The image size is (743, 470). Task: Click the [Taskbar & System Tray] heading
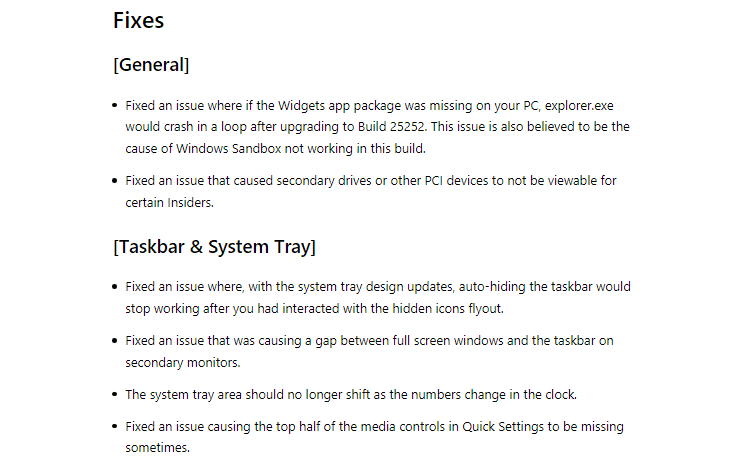pyautogui.click(x=214, y=247)
